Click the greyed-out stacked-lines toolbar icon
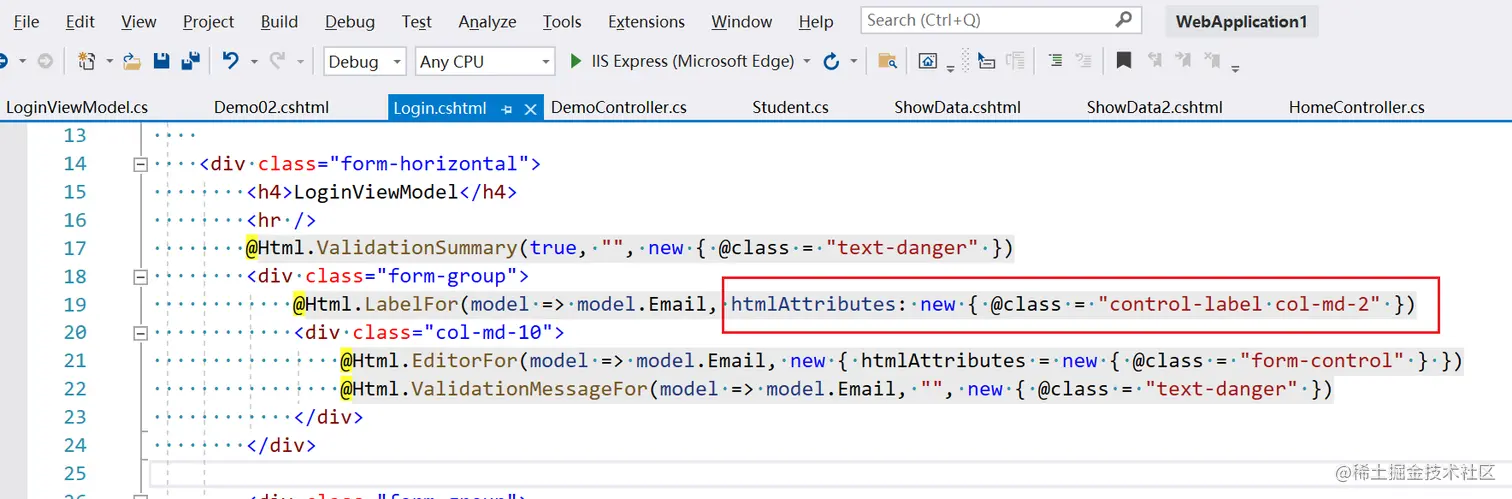Viewport: 1512px width, 499px height. click(1015, 61)
